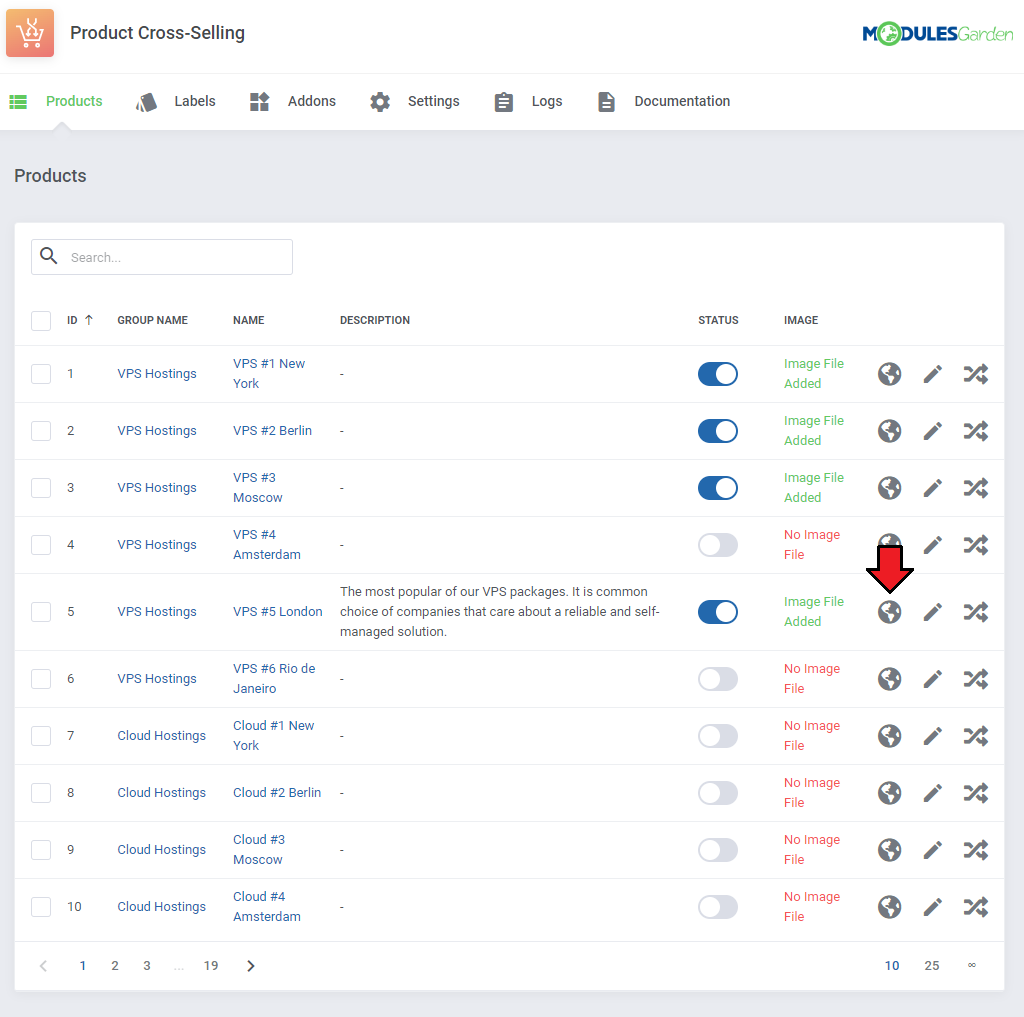Click the search magnifier icon

point(49,256)
